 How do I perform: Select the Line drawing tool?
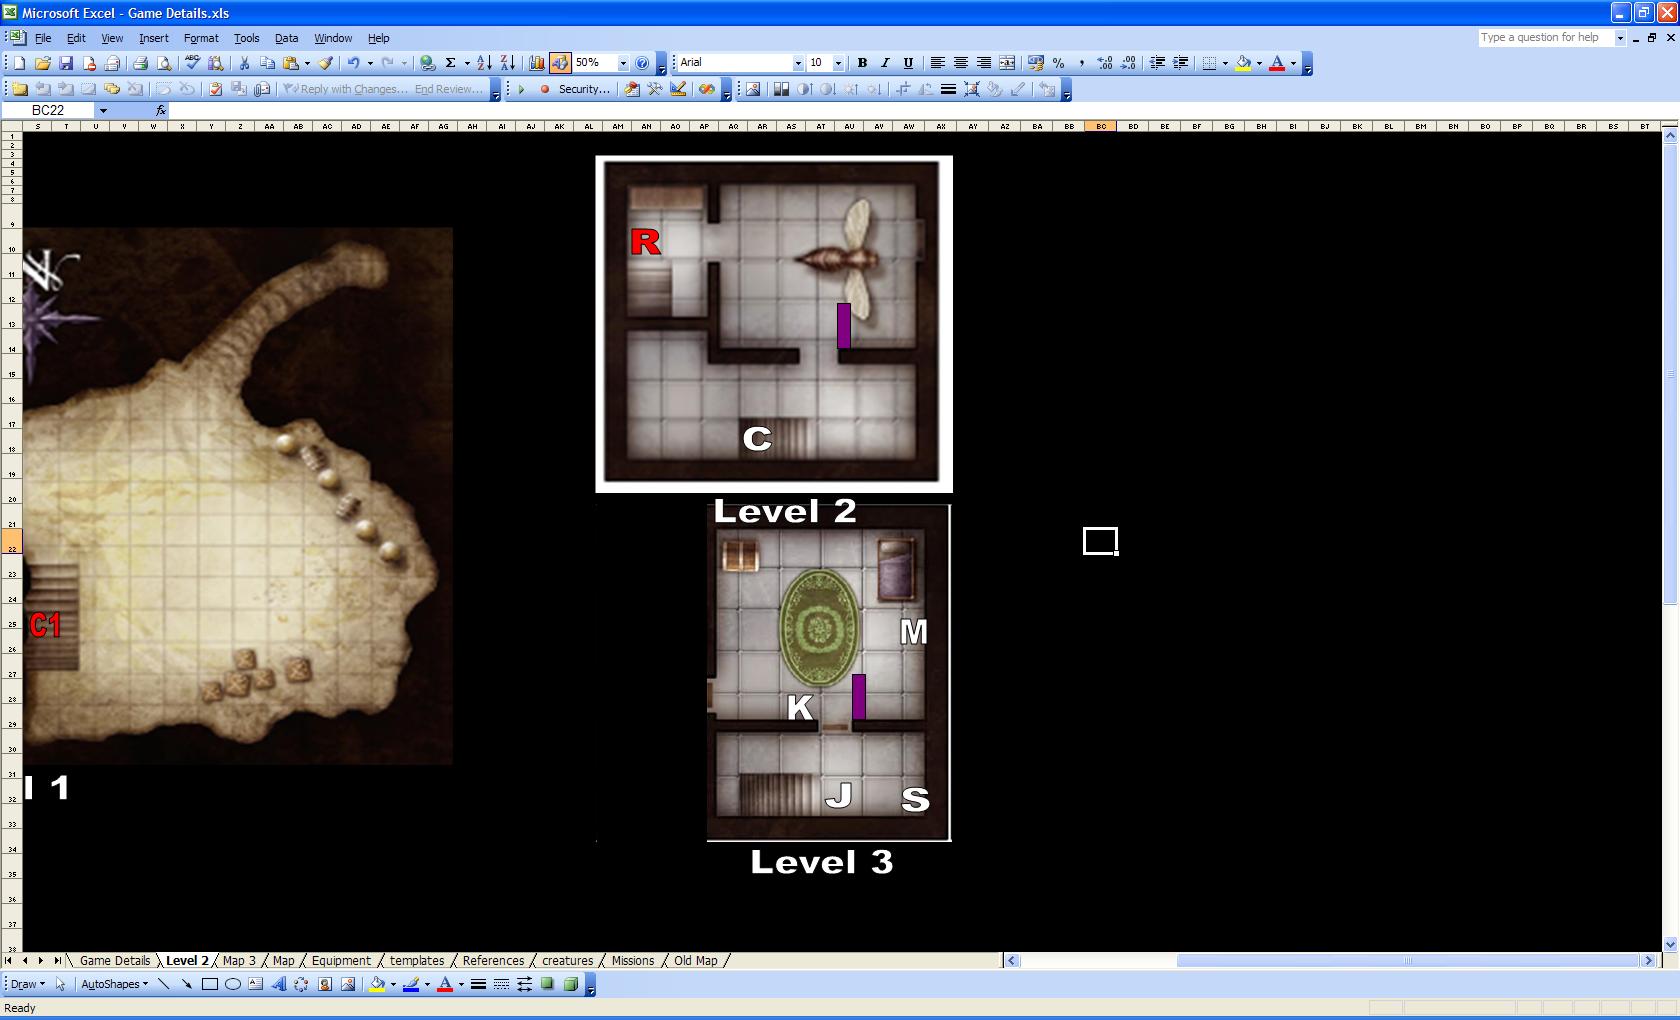click(164, 984)
